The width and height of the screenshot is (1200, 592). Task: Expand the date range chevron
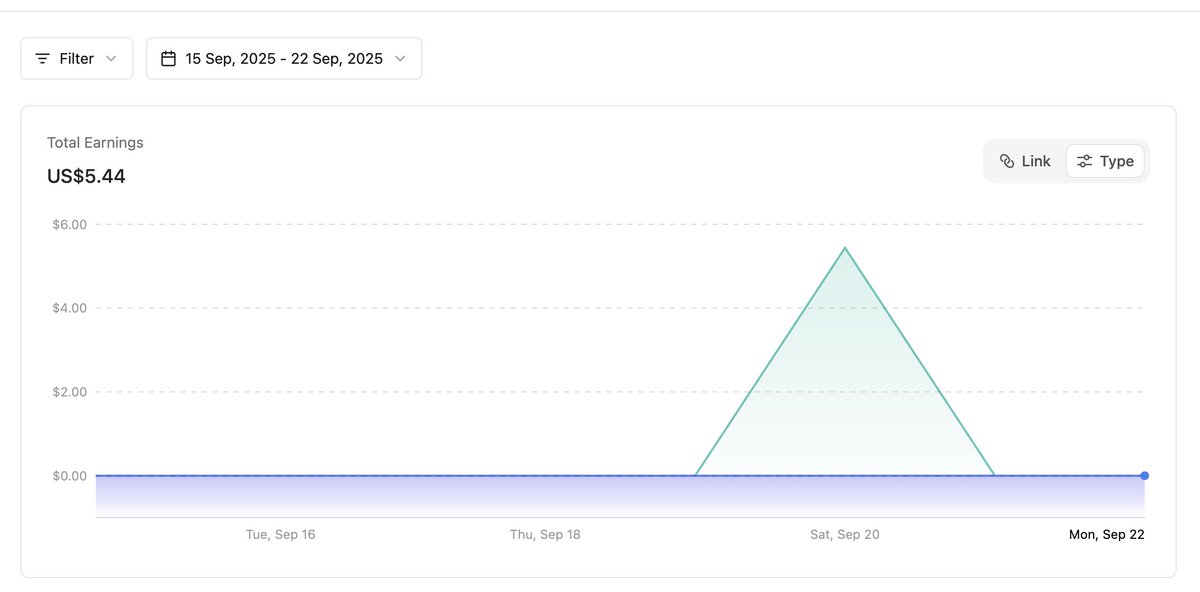pos(400,59)
